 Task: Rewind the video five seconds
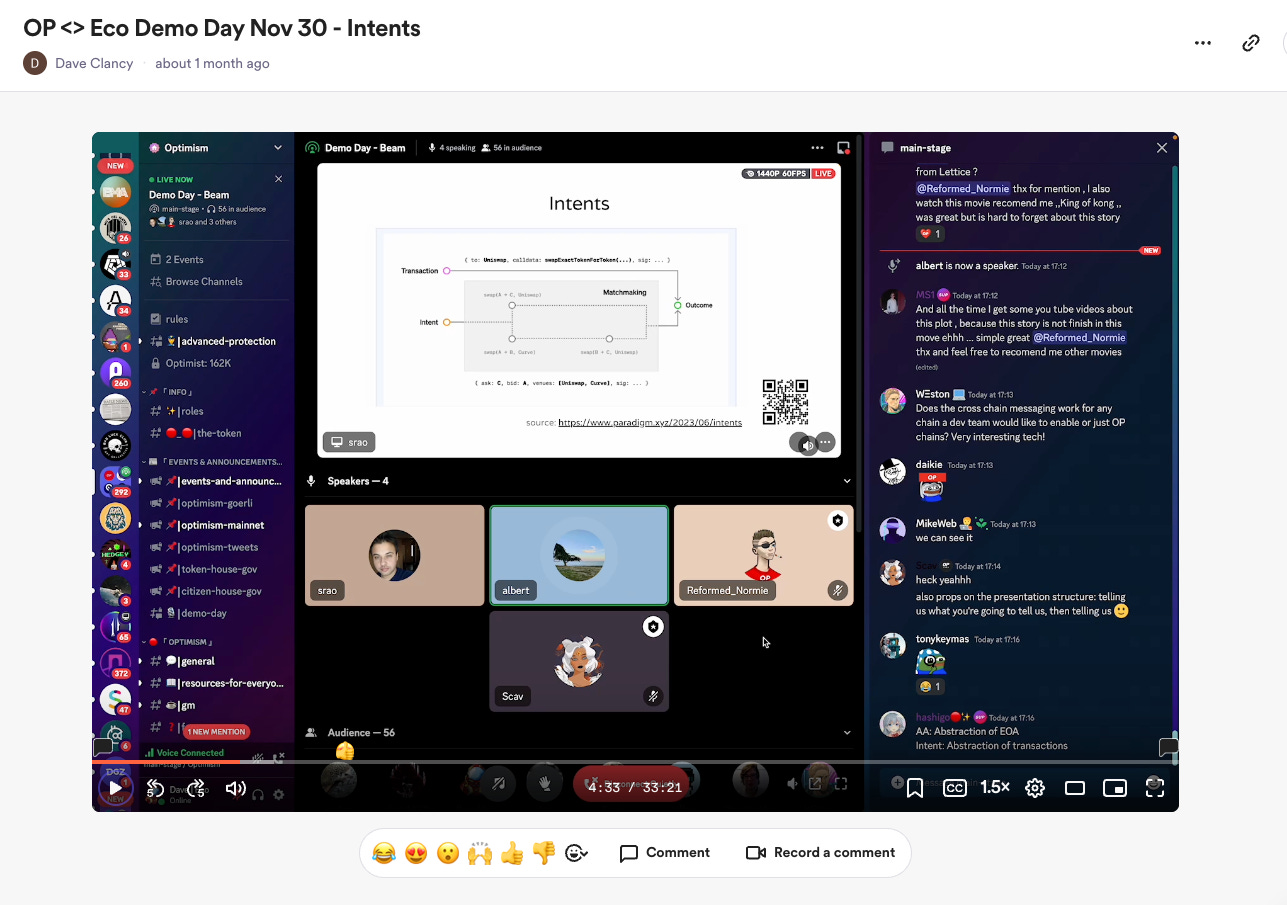(155, 788)
